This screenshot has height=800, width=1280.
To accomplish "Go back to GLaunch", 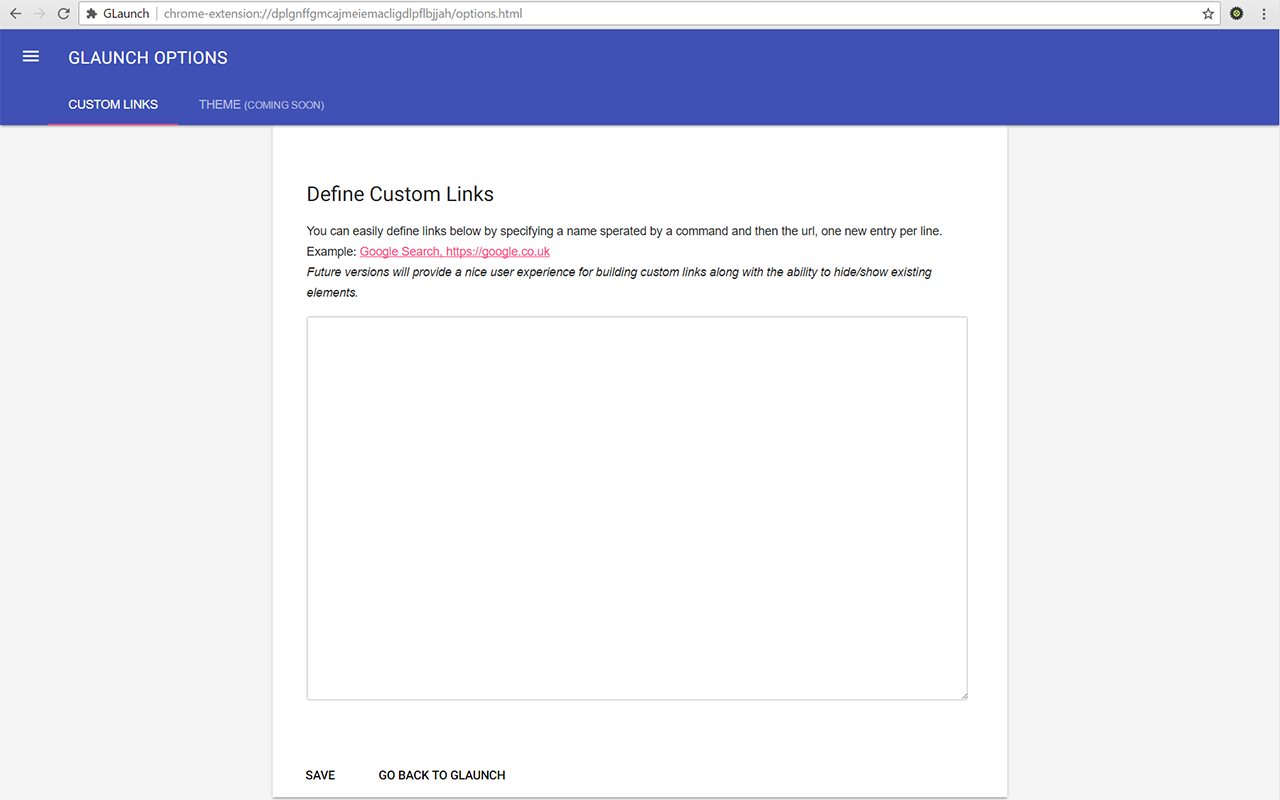I will tap(442, 775).
